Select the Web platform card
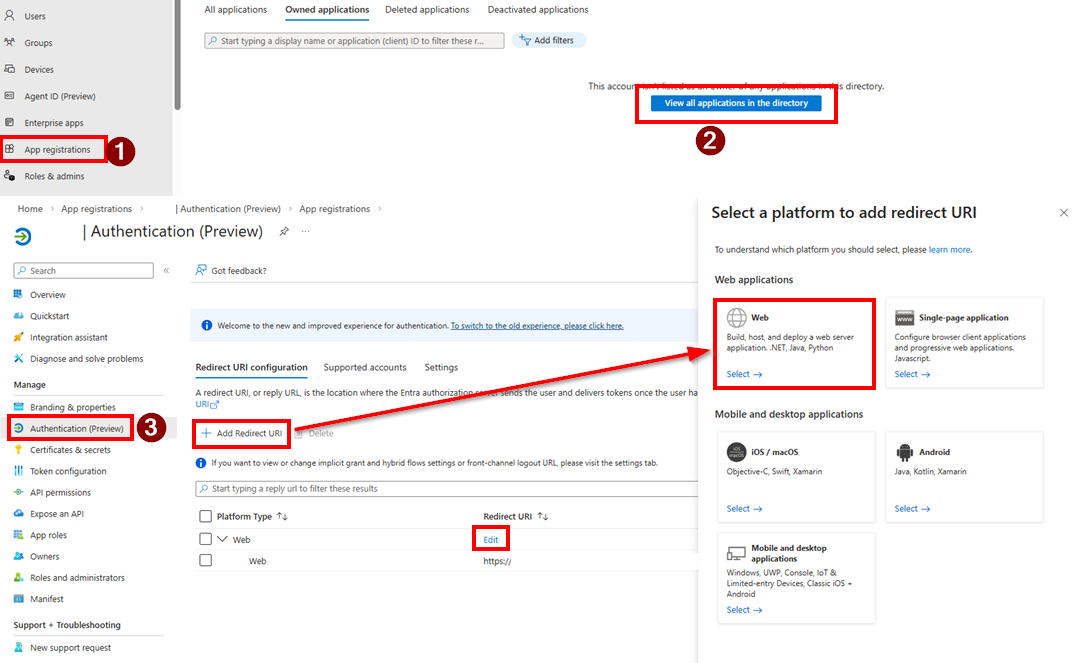Screen dimensions: 1075x663 coord(795,343)
